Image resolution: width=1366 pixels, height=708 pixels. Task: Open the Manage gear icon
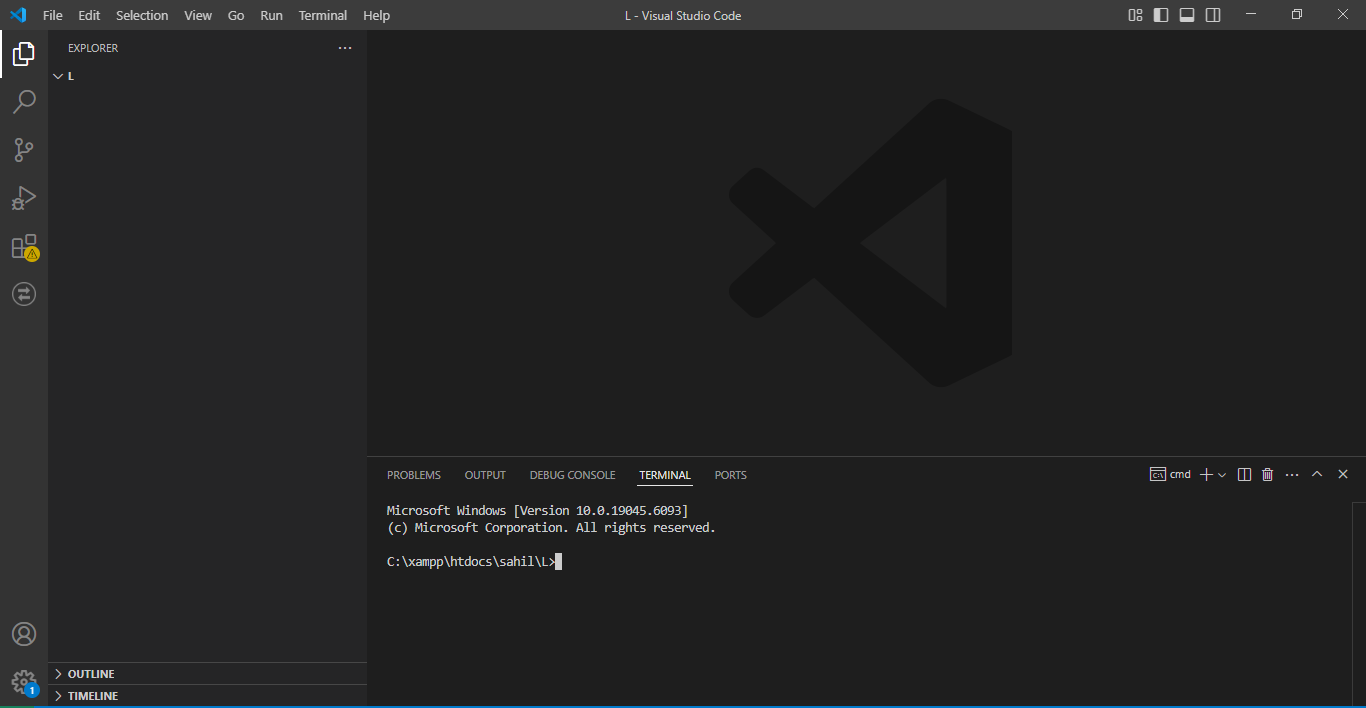(x=24, y=681)
